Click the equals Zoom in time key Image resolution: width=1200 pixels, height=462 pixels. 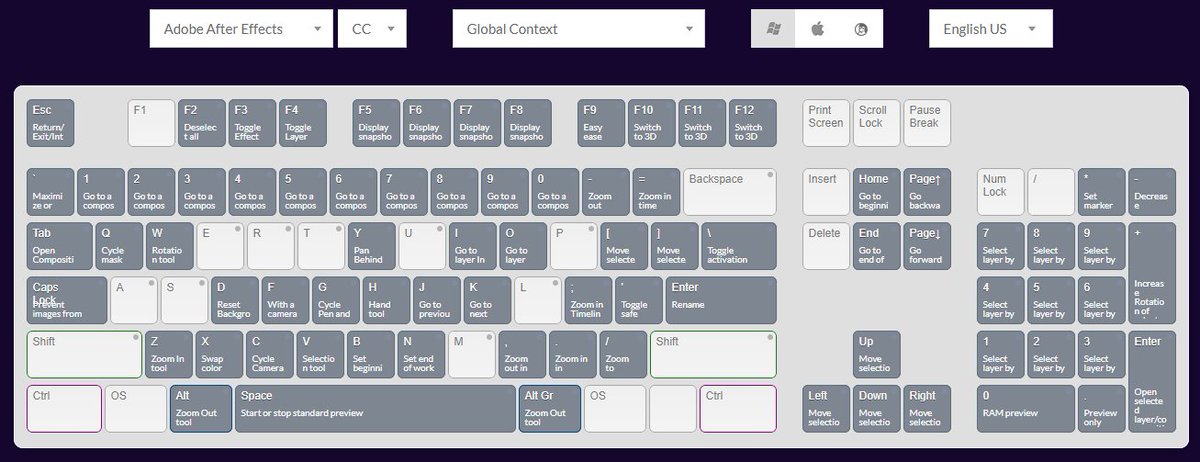pos(655,192)
